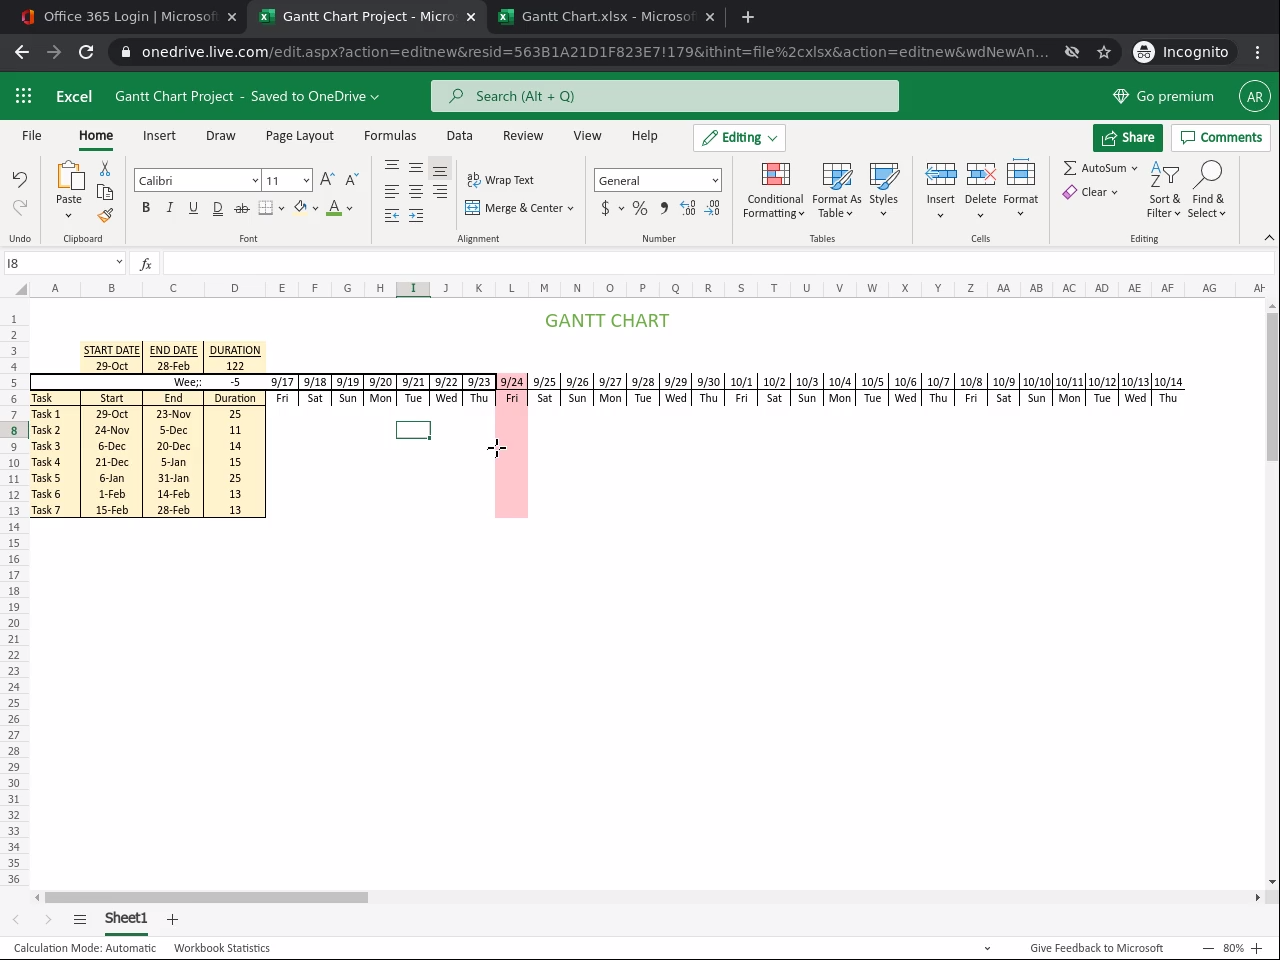The image size is (1280, 960).
Task: Click the zoom in plus control
Action: pos(1257,948)
